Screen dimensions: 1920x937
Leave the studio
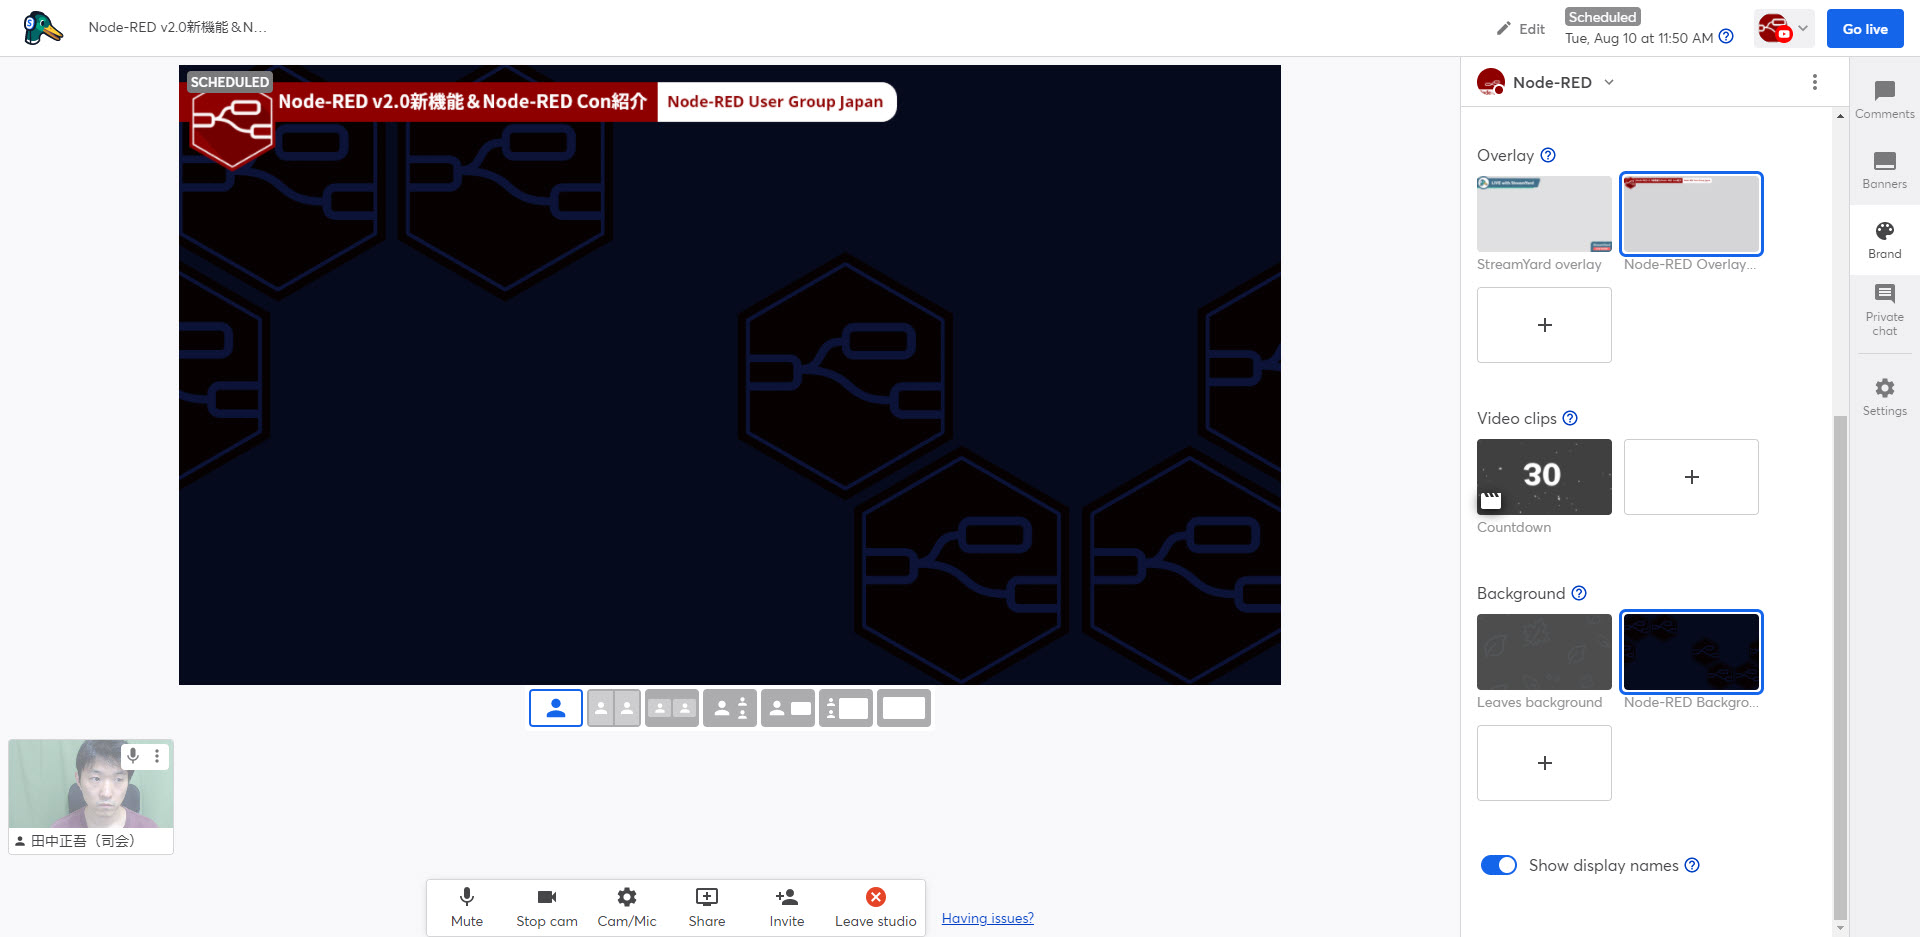tap(875, 906)
